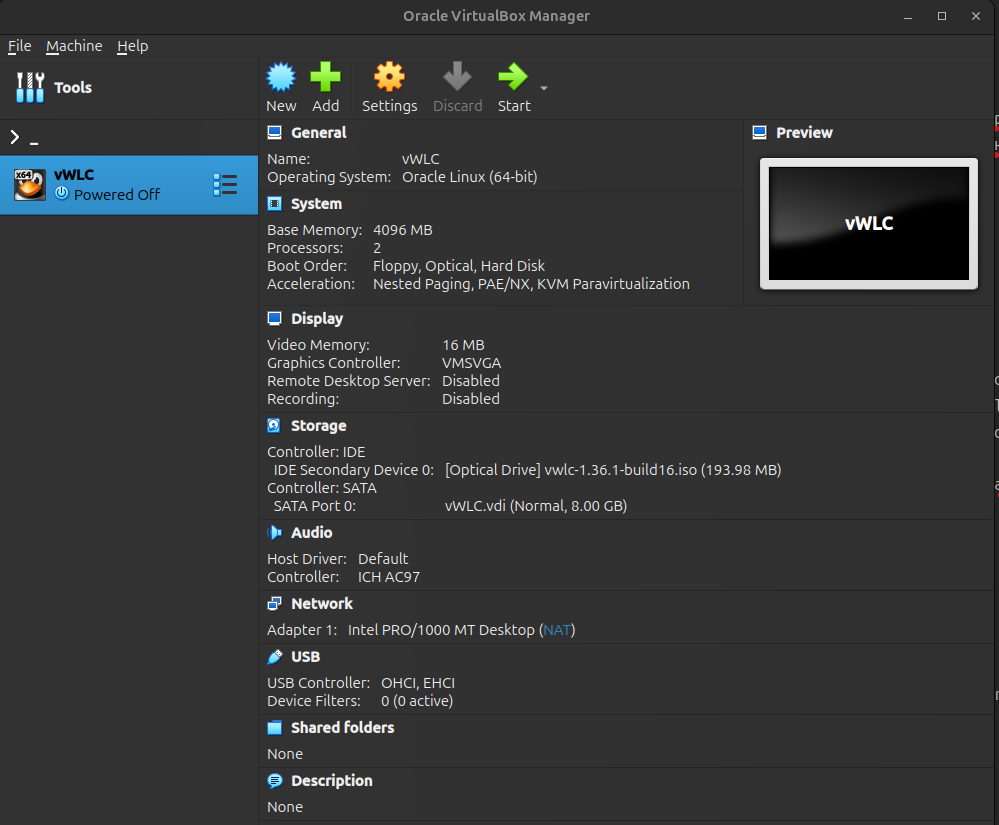Click the Network section adapter icon

click(x=275, y=603)
